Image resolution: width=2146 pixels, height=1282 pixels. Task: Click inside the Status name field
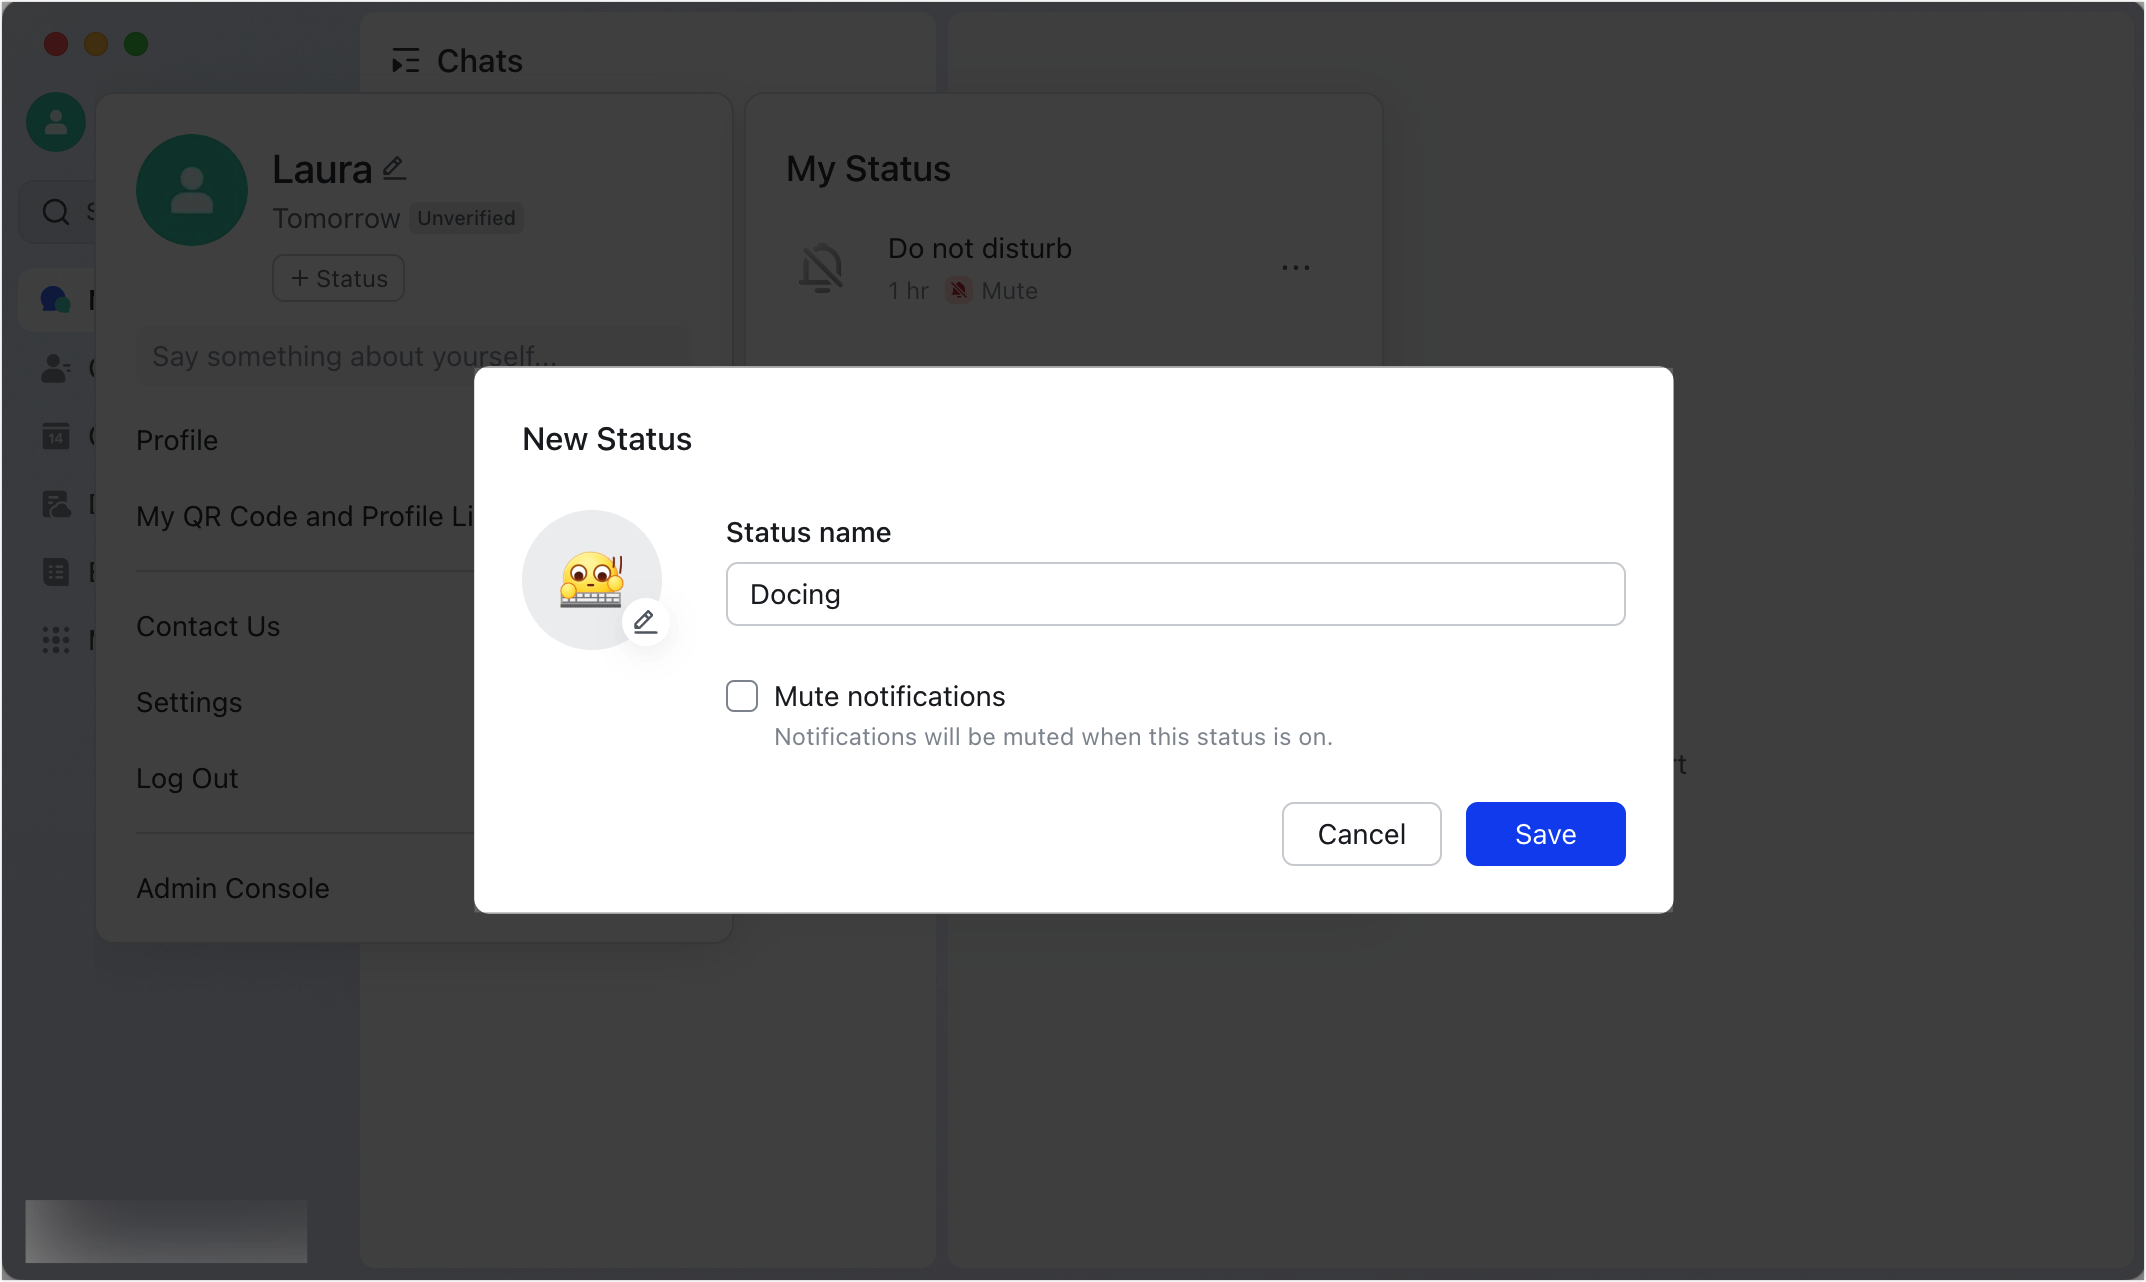1174,593
